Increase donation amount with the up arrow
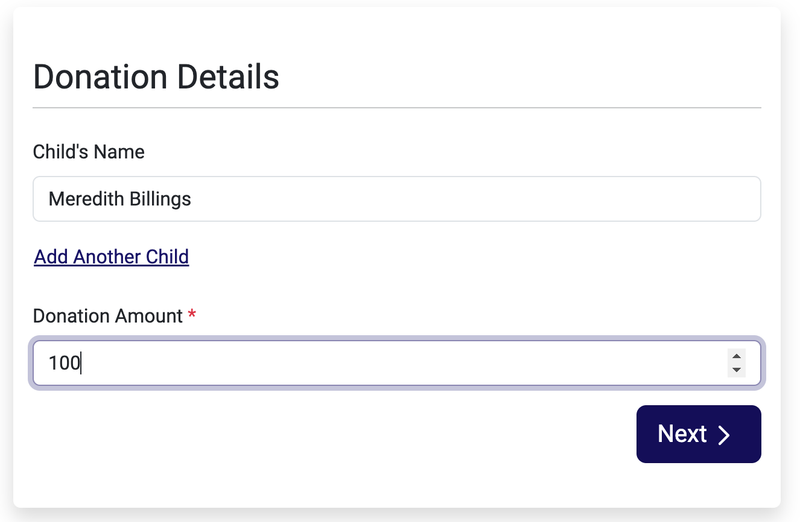 coord(737,356)
